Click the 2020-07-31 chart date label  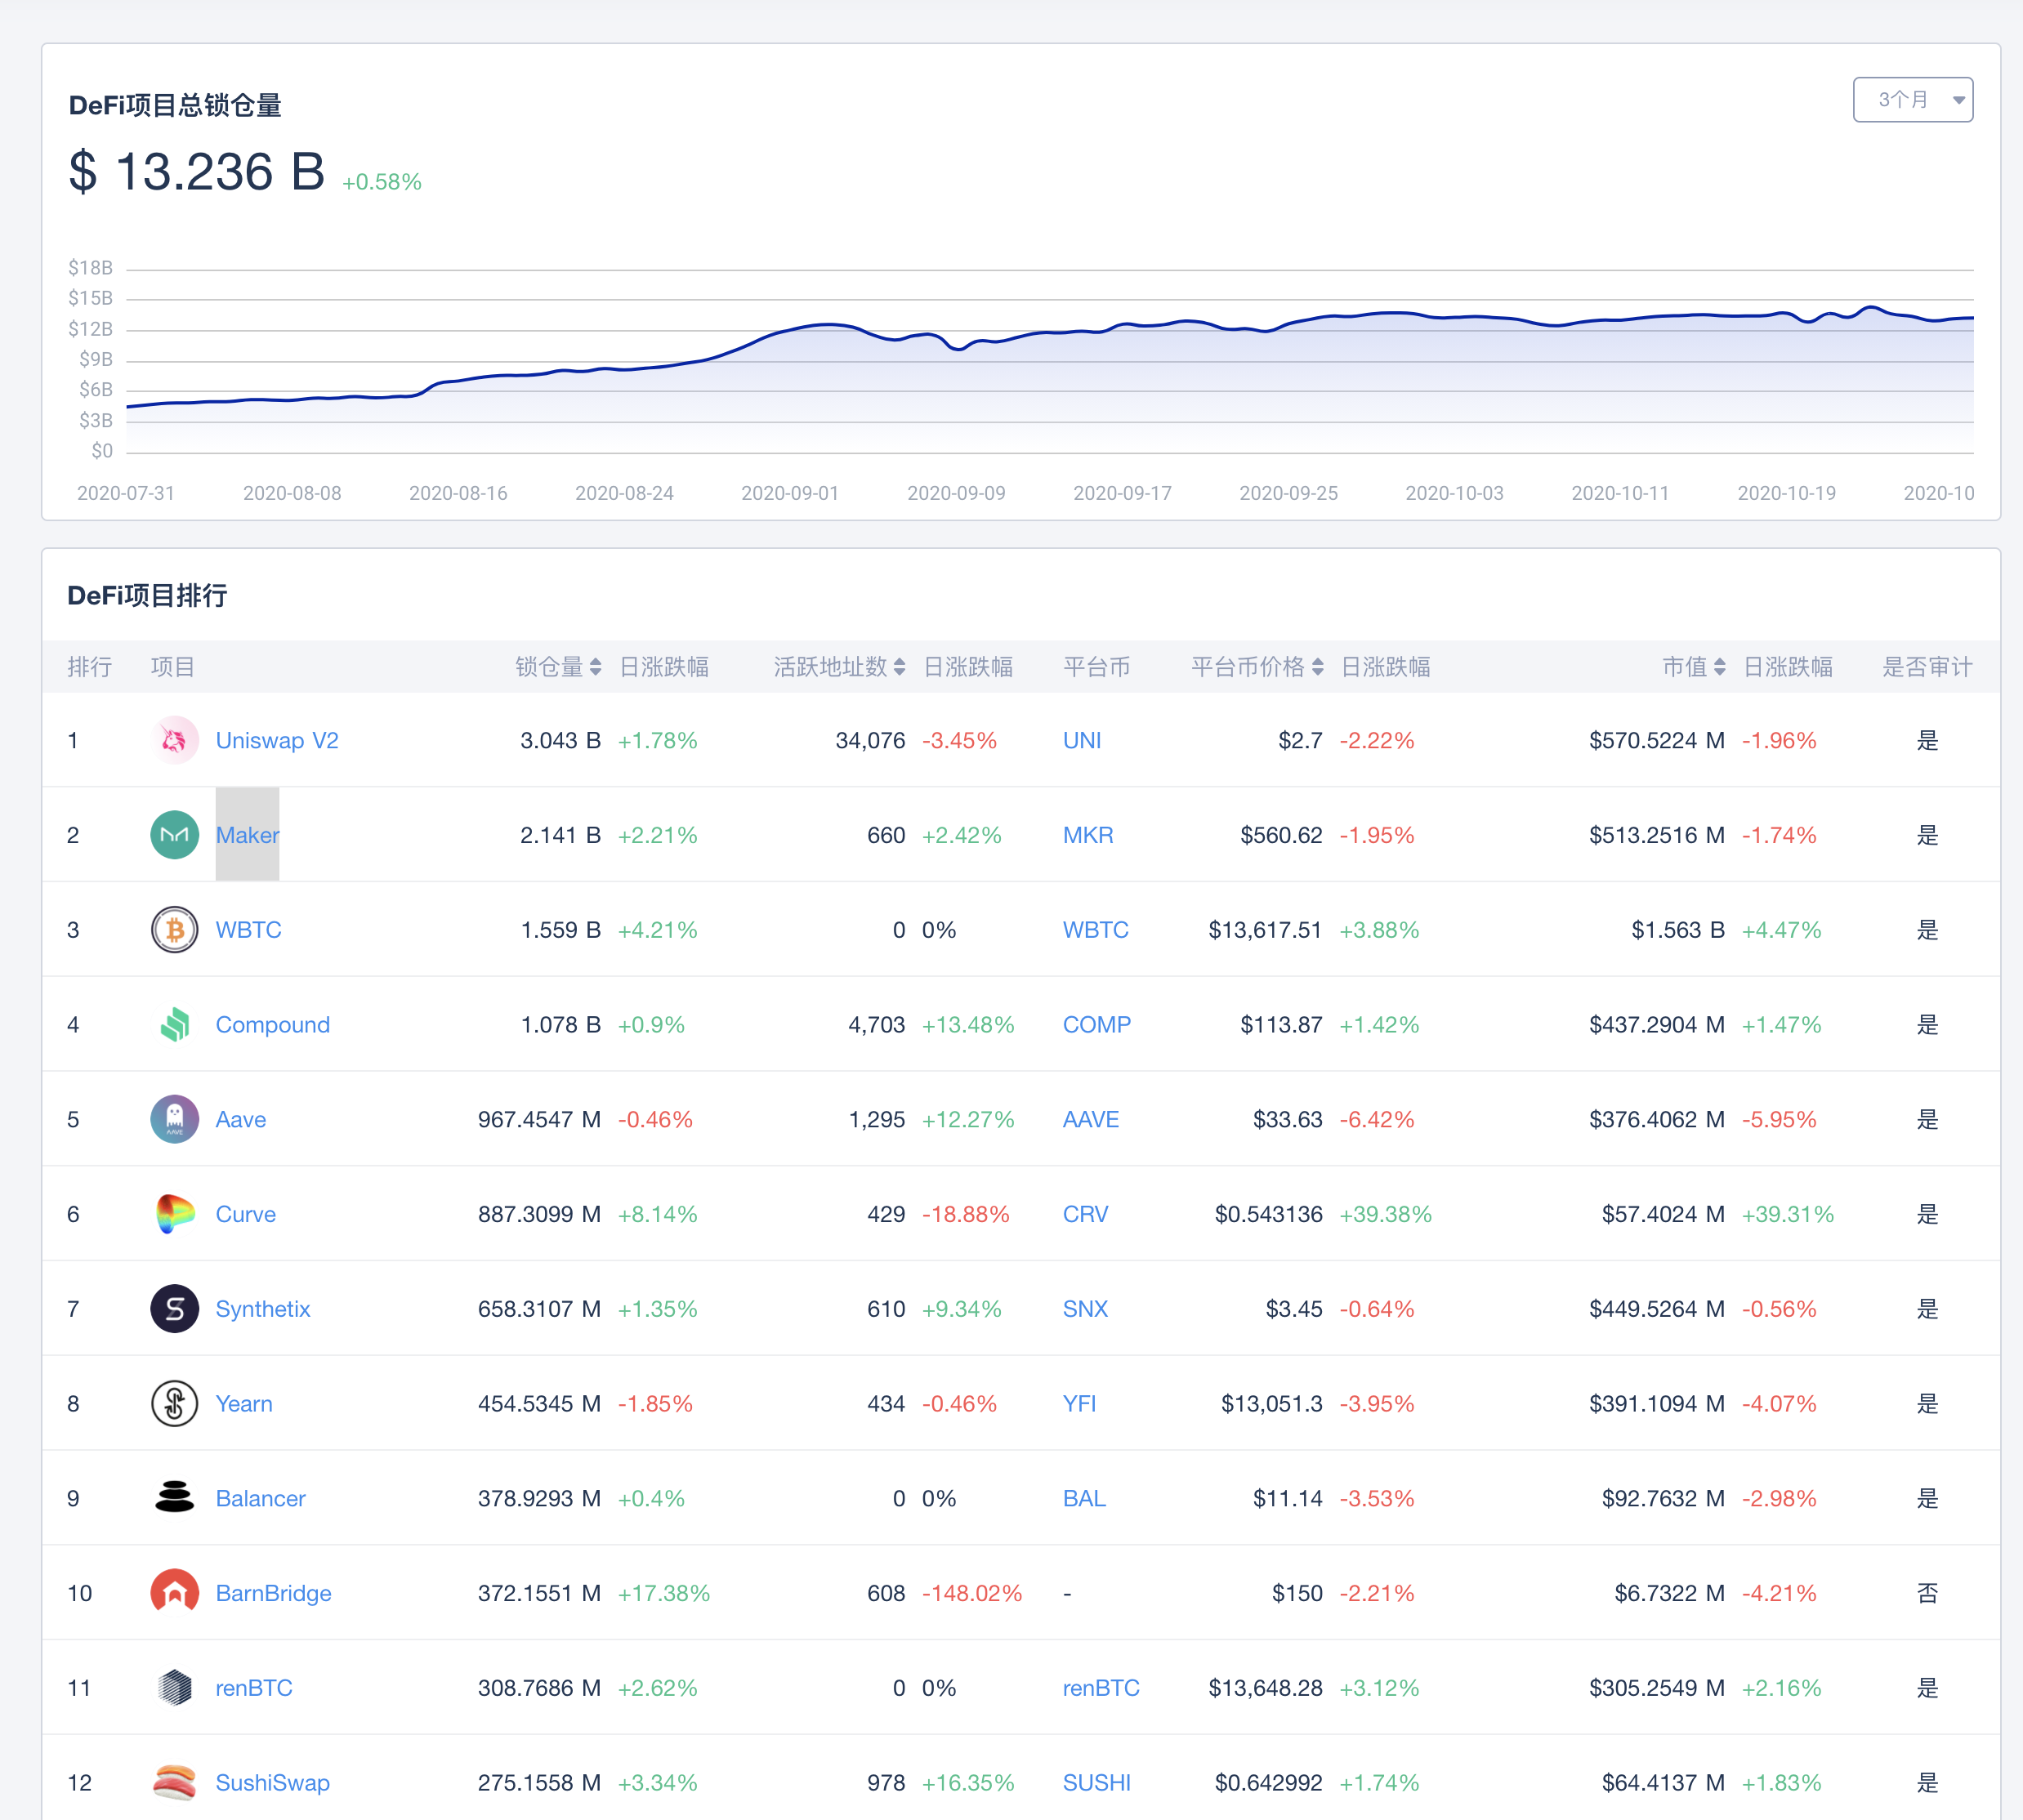pyautogui.click(x=126, y=493)
